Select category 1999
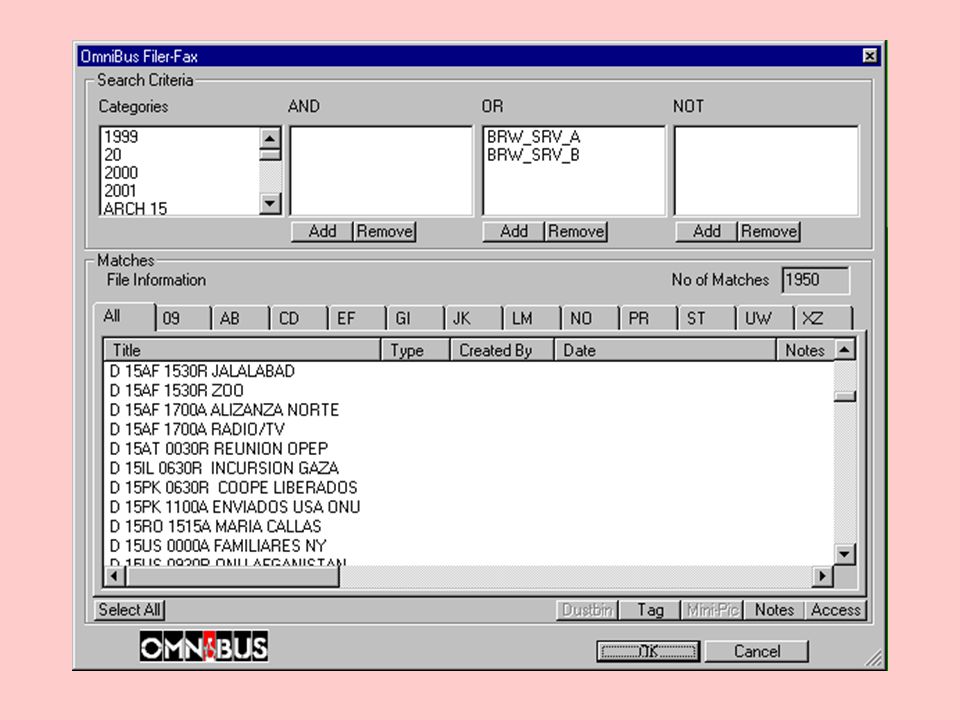This screenshot has width=960, height=720. (x=180, y=137)
